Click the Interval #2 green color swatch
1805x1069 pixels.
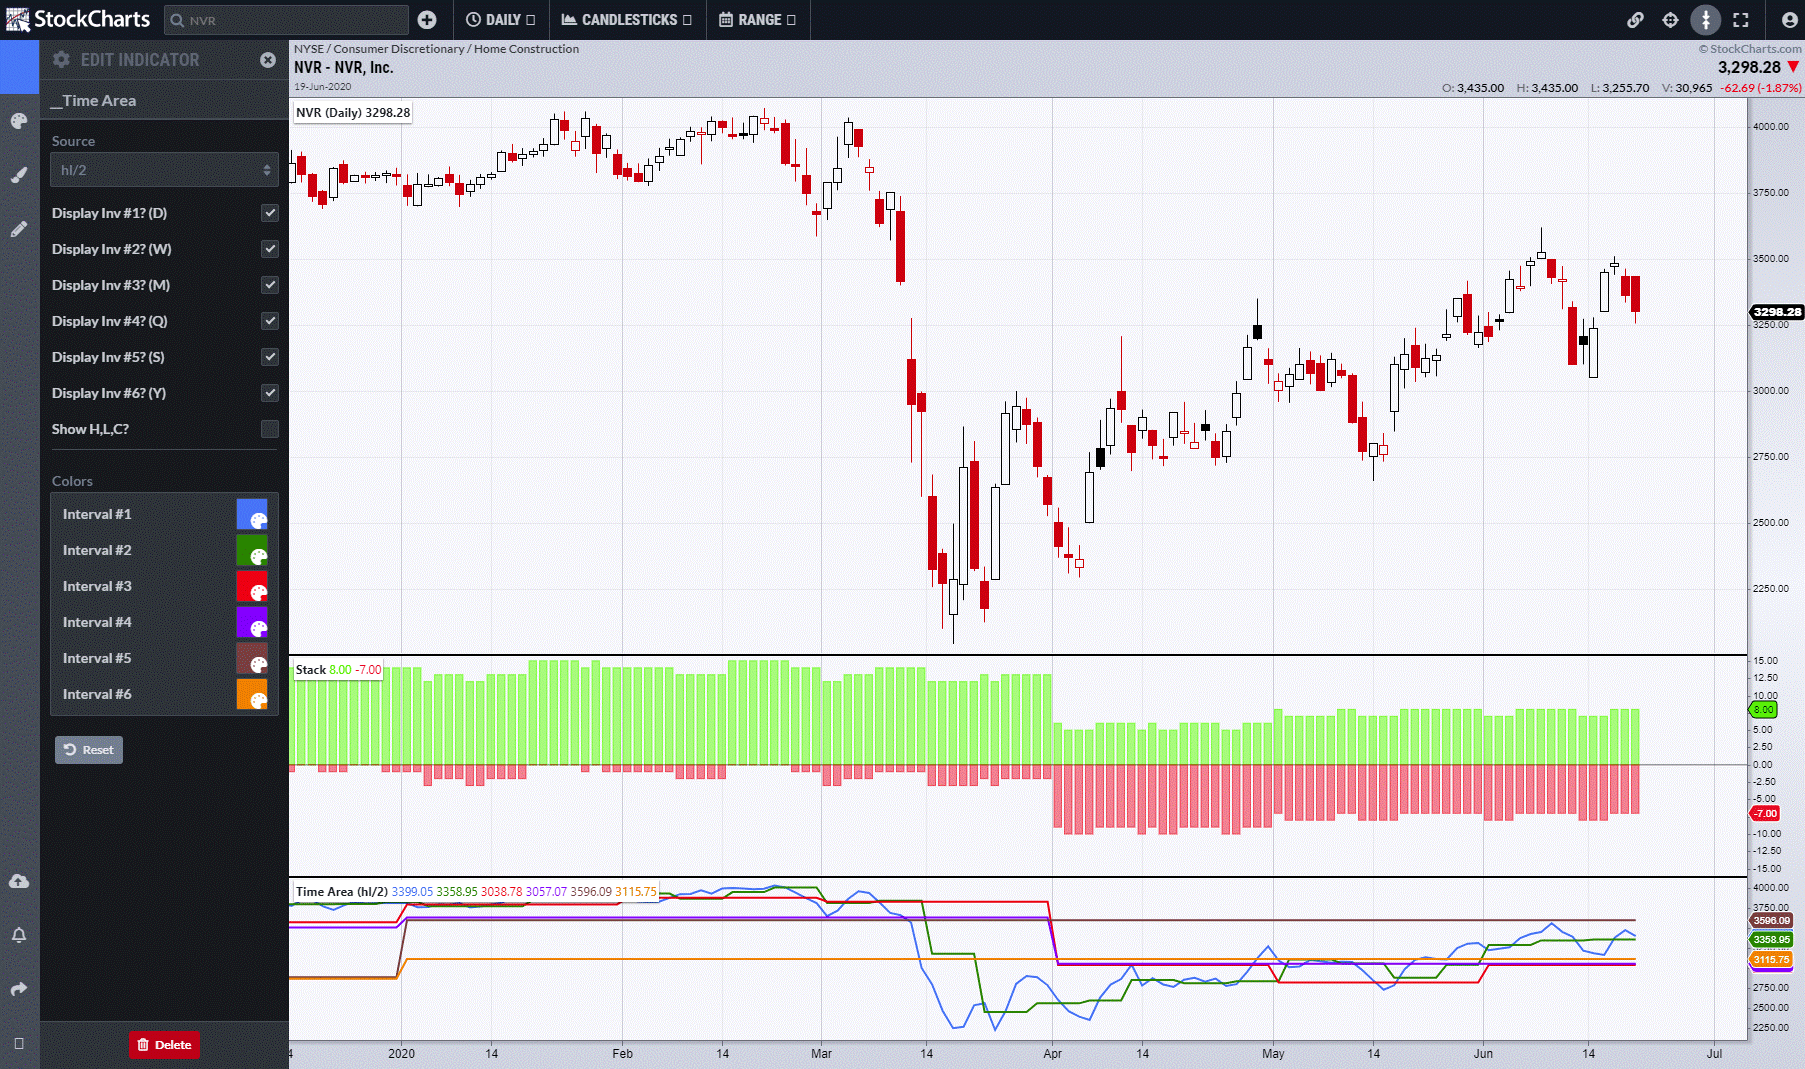point(252,550)
